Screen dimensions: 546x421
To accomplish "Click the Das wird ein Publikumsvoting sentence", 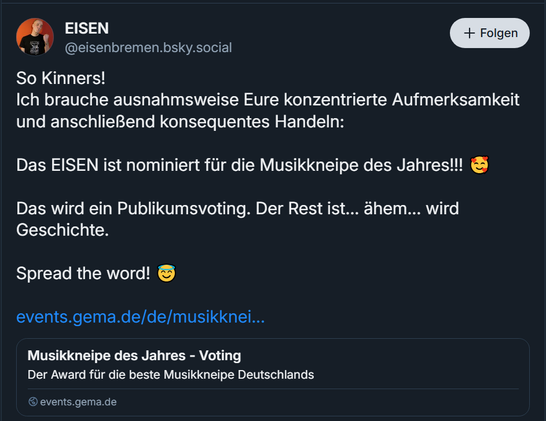I will pyautogui.click(x=133, y=208).
